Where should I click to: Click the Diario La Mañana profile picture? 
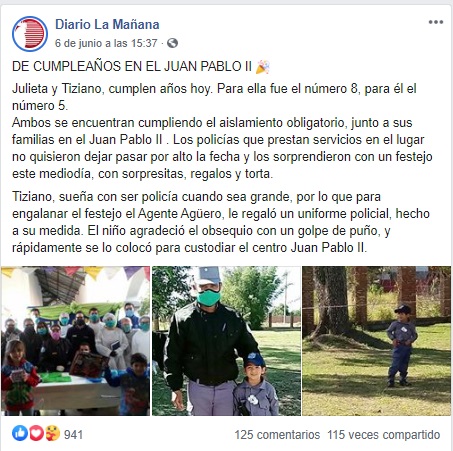(30, 34)
